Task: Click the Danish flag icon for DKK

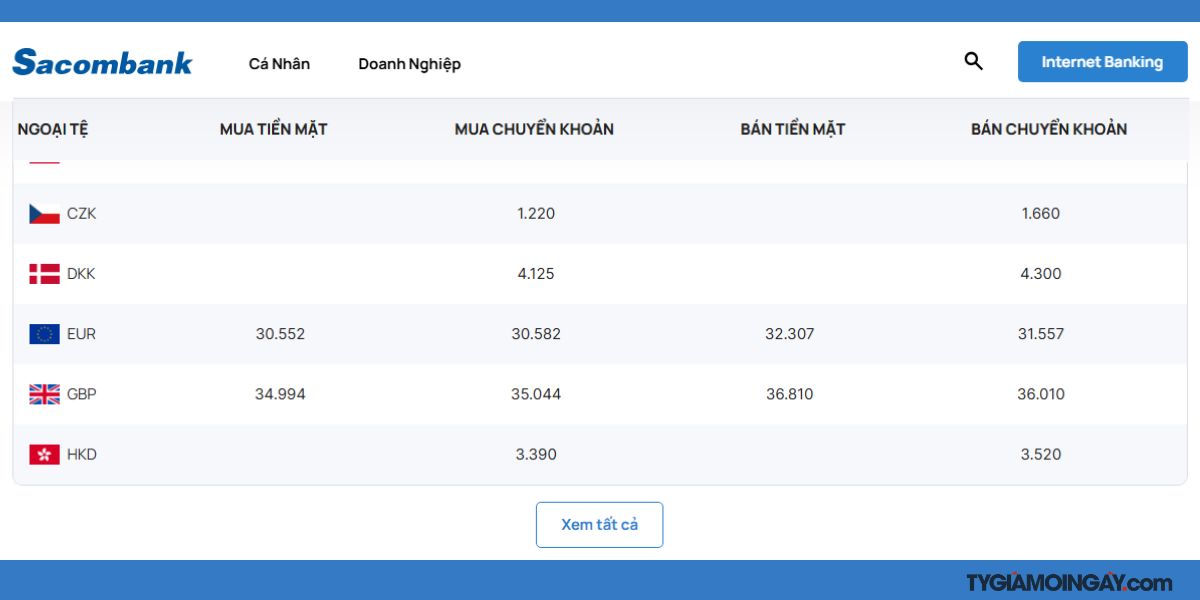Action: [x=44, y=274]
